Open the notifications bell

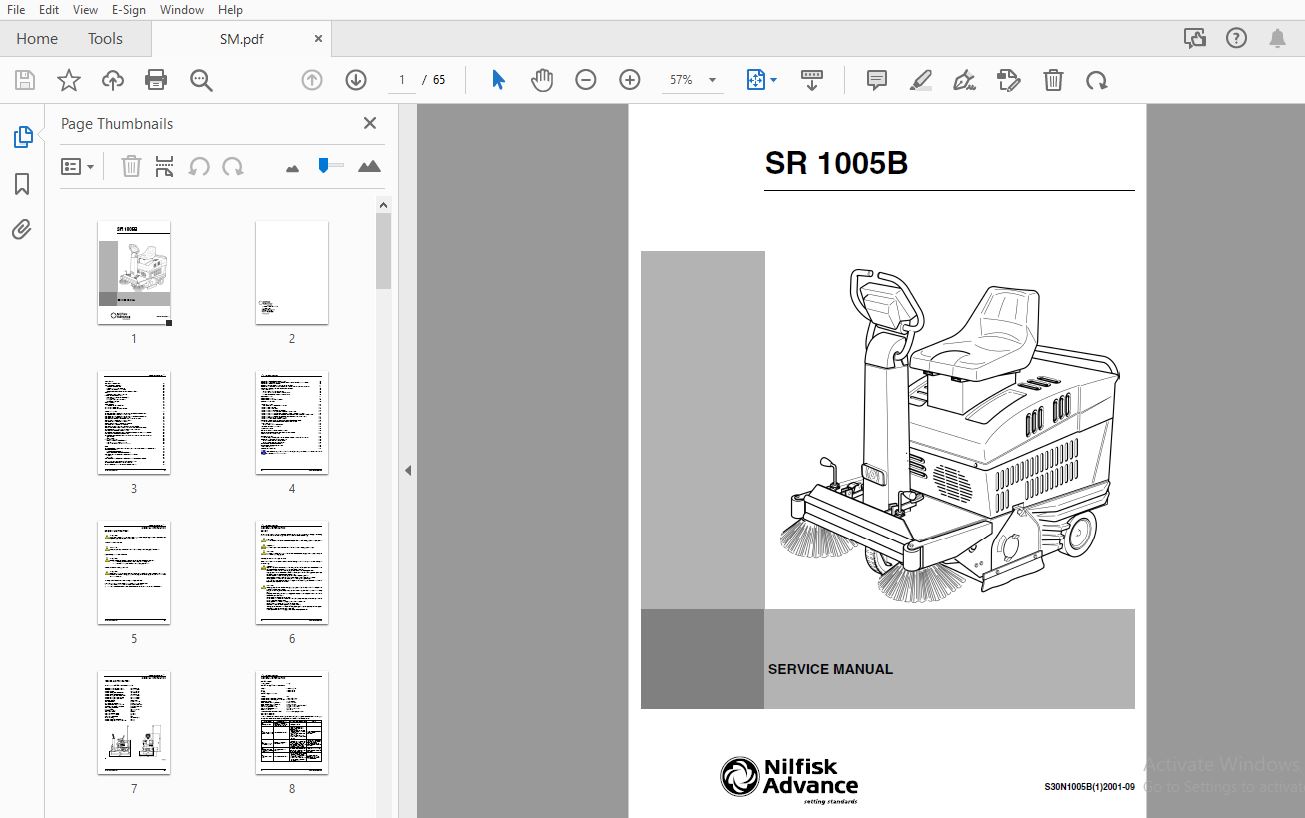tap(1277, 38)
